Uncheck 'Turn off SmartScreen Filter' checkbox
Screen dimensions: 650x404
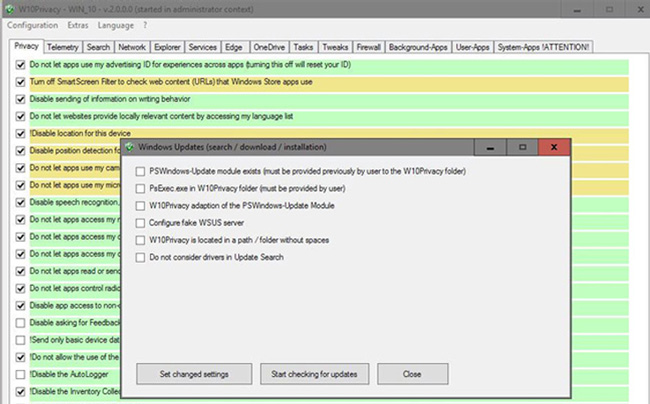click(x=20, y=82)
